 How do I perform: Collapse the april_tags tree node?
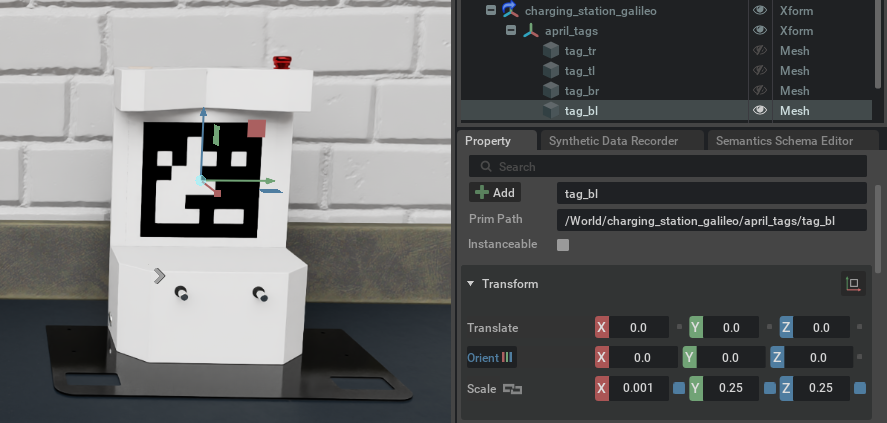tap(511, 31)
